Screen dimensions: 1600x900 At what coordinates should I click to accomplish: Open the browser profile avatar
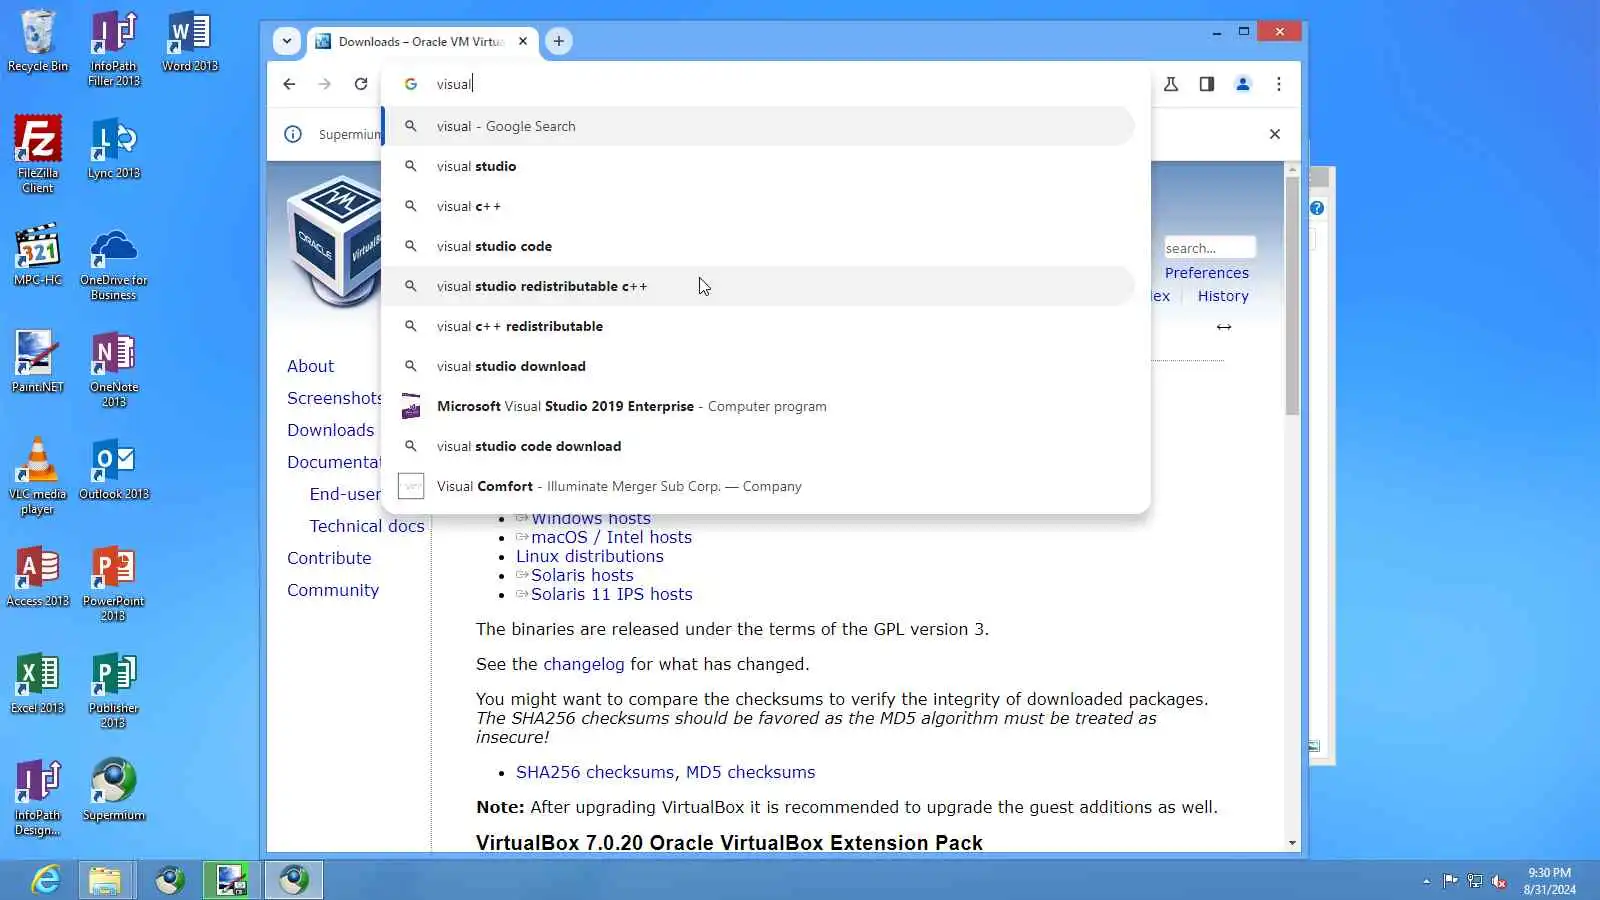pyautogui.click(x=1243, y=84)
